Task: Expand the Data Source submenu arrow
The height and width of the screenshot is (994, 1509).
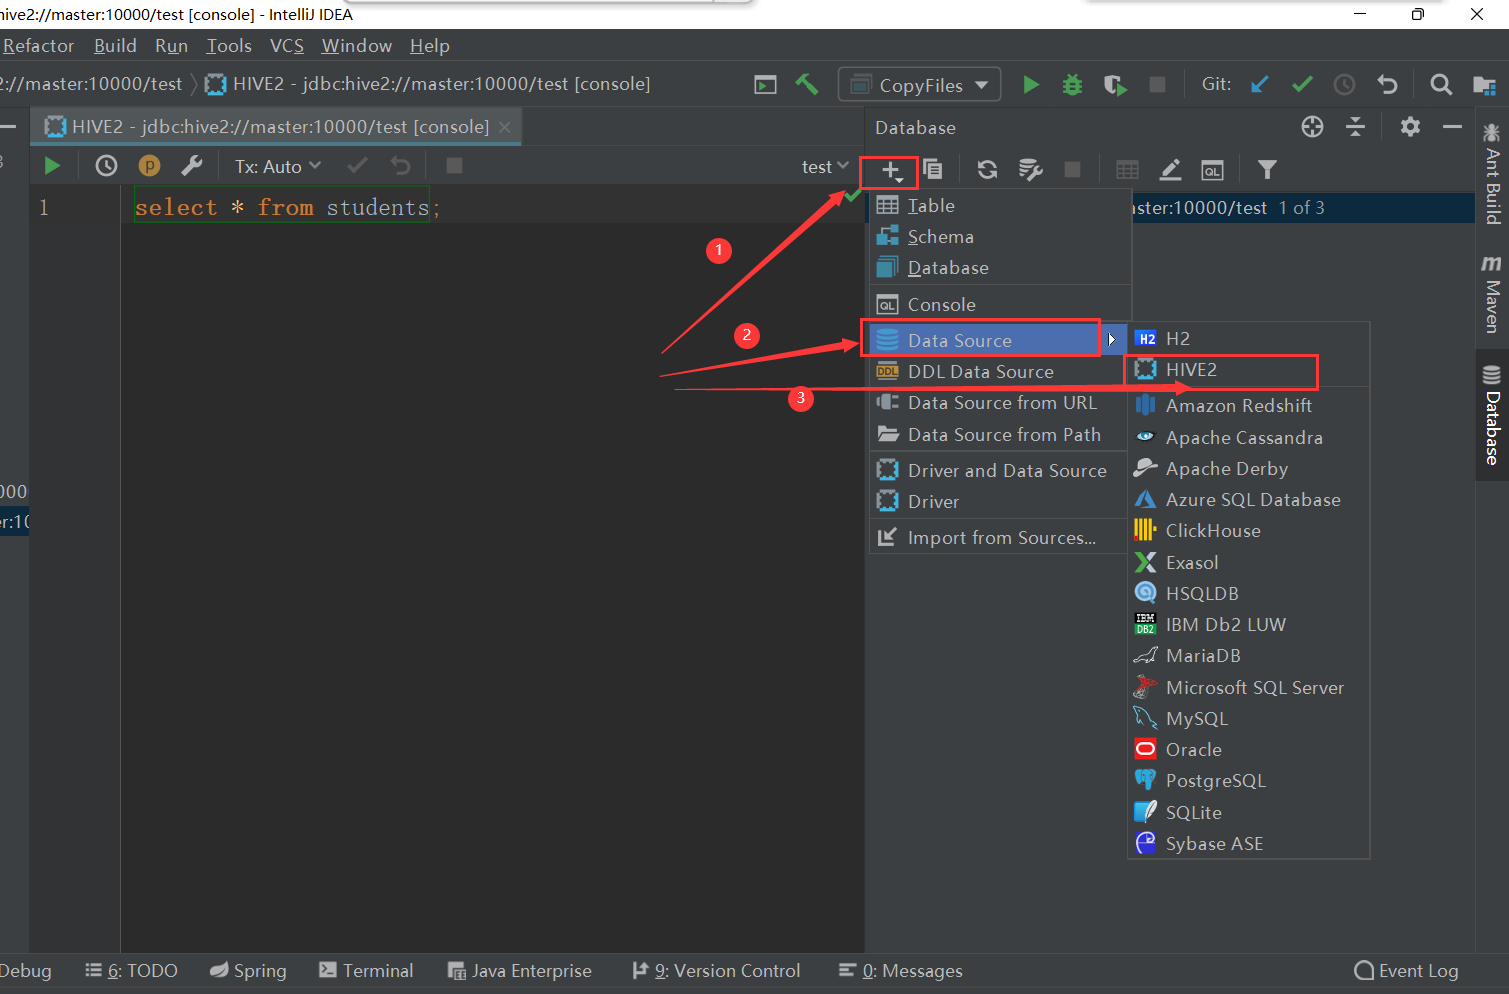Action: point(1111,340)
